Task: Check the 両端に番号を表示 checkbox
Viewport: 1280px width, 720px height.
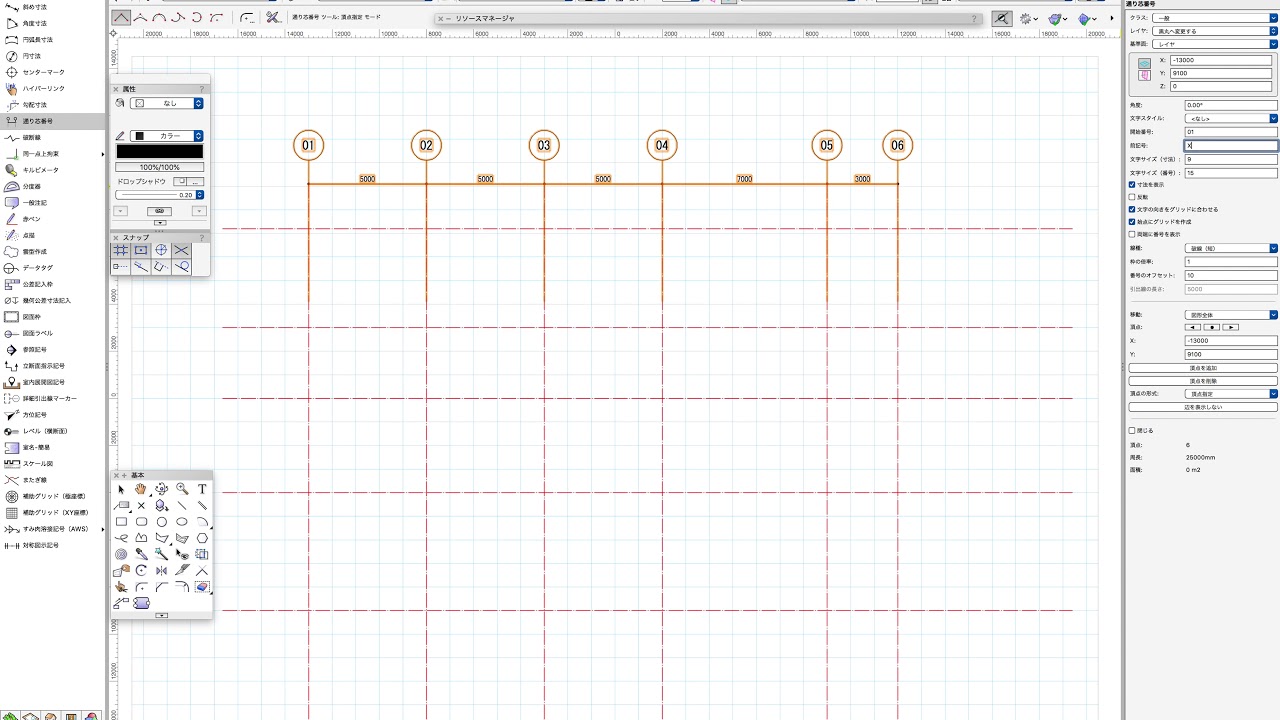Action: click(1132, 234)
